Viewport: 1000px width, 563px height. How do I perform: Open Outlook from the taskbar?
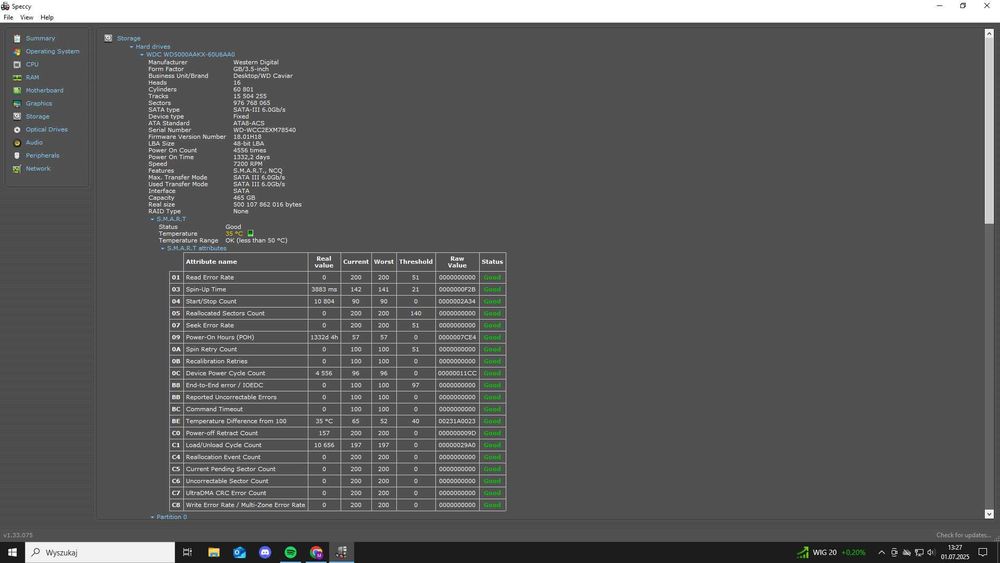[x=239, y=552]
